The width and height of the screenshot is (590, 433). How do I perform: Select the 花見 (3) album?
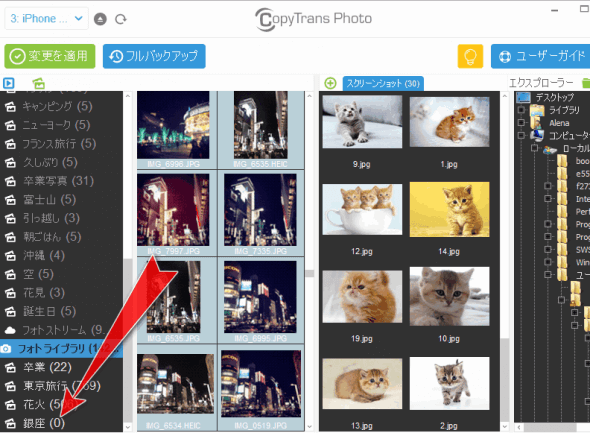61,293
